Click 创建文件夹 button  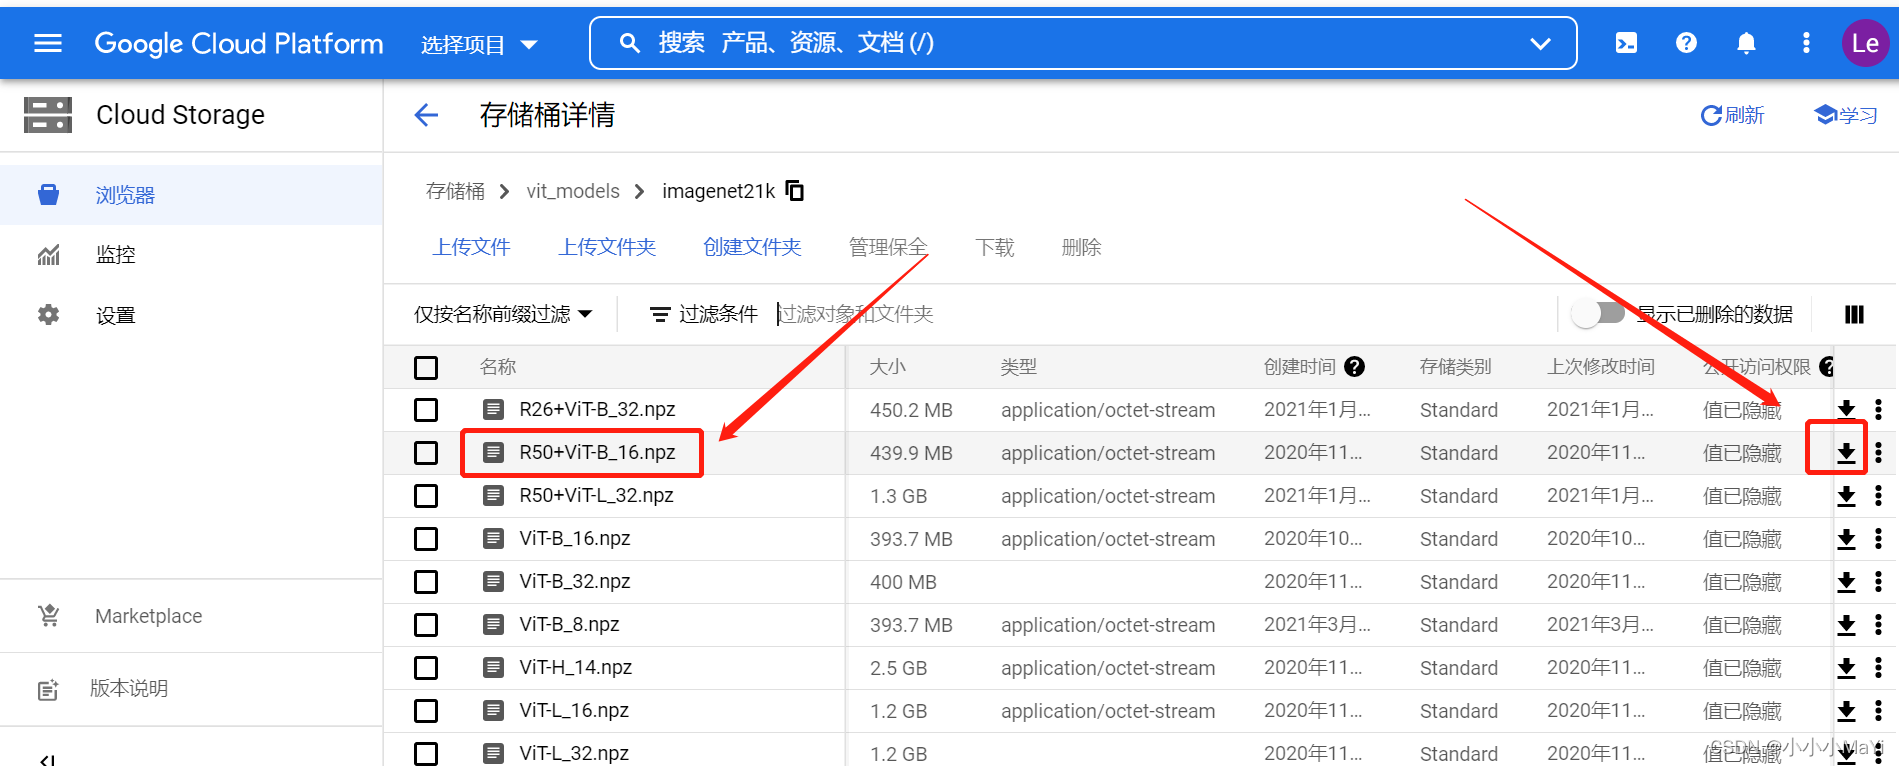[752, 247]
